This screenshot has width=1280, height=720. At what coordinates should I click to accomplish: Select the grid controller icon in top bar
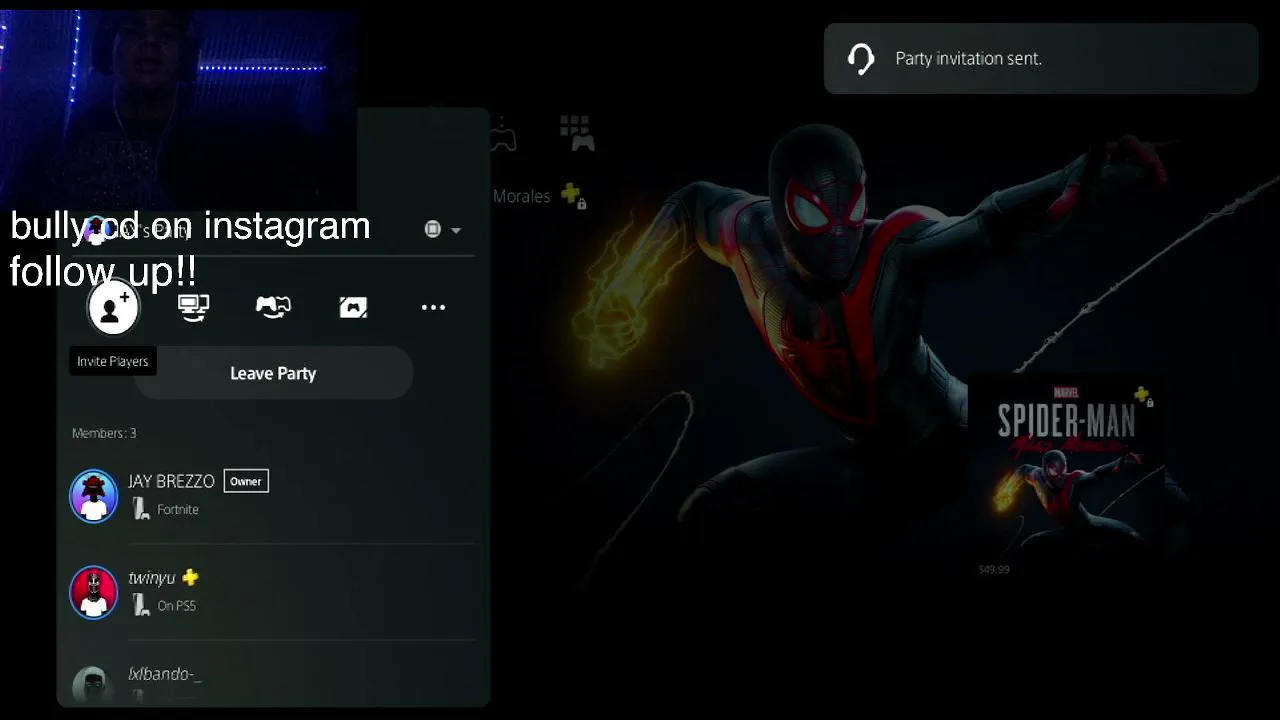[x=577, y=133]
